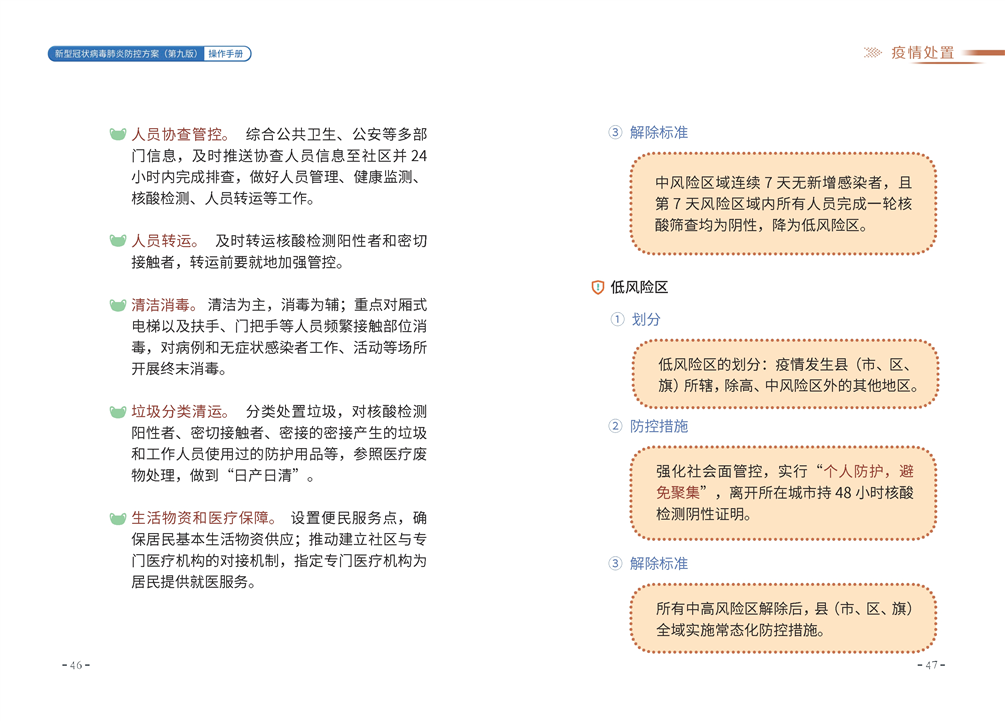
Task: Click the red 垃圾分类清运 heading
Action: [178, 412]
